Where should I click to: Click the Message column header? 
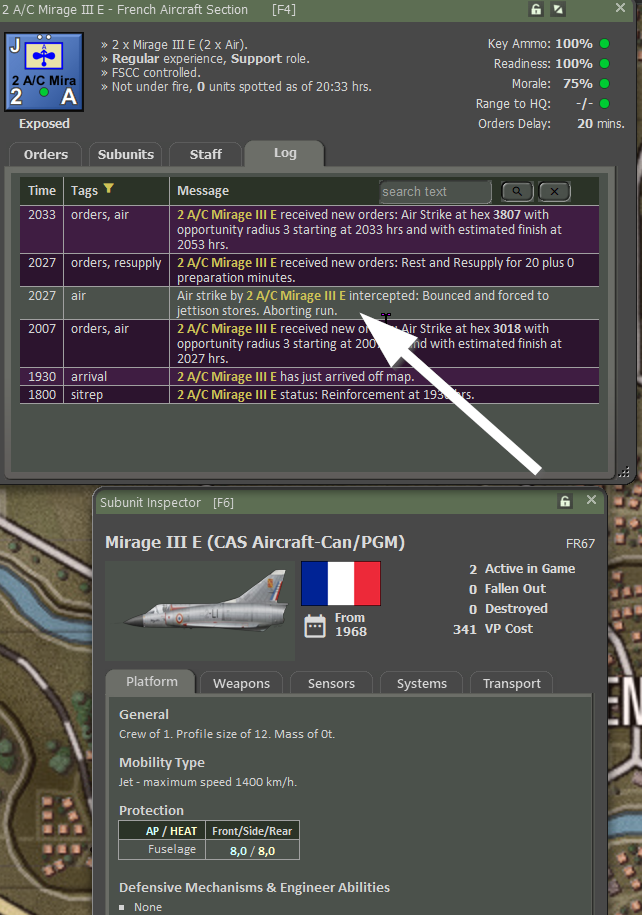203,191
